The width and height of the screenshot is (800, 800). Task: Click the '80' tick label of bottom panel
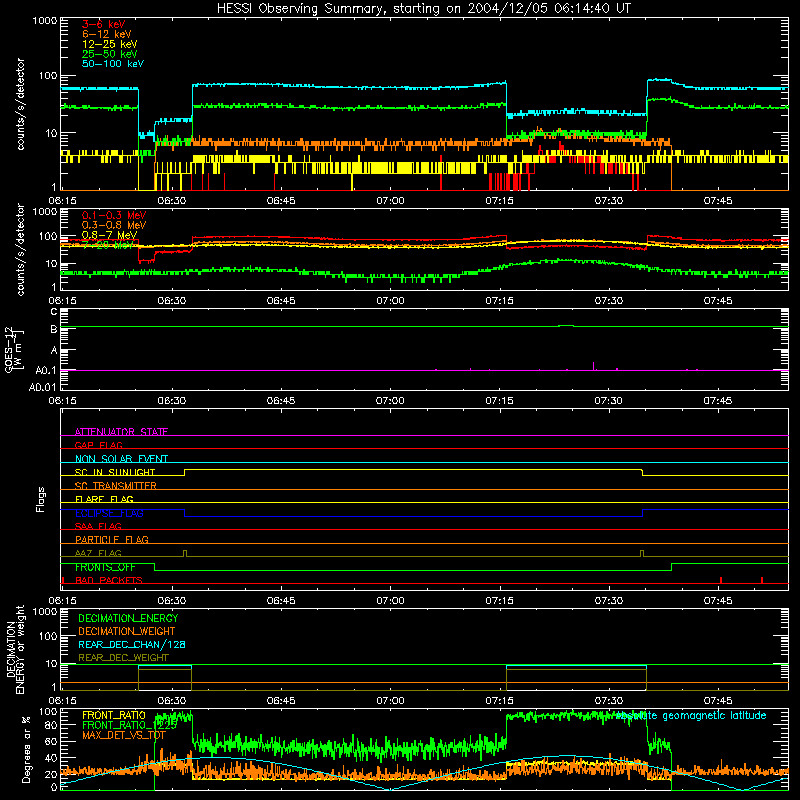pos(51,725)
